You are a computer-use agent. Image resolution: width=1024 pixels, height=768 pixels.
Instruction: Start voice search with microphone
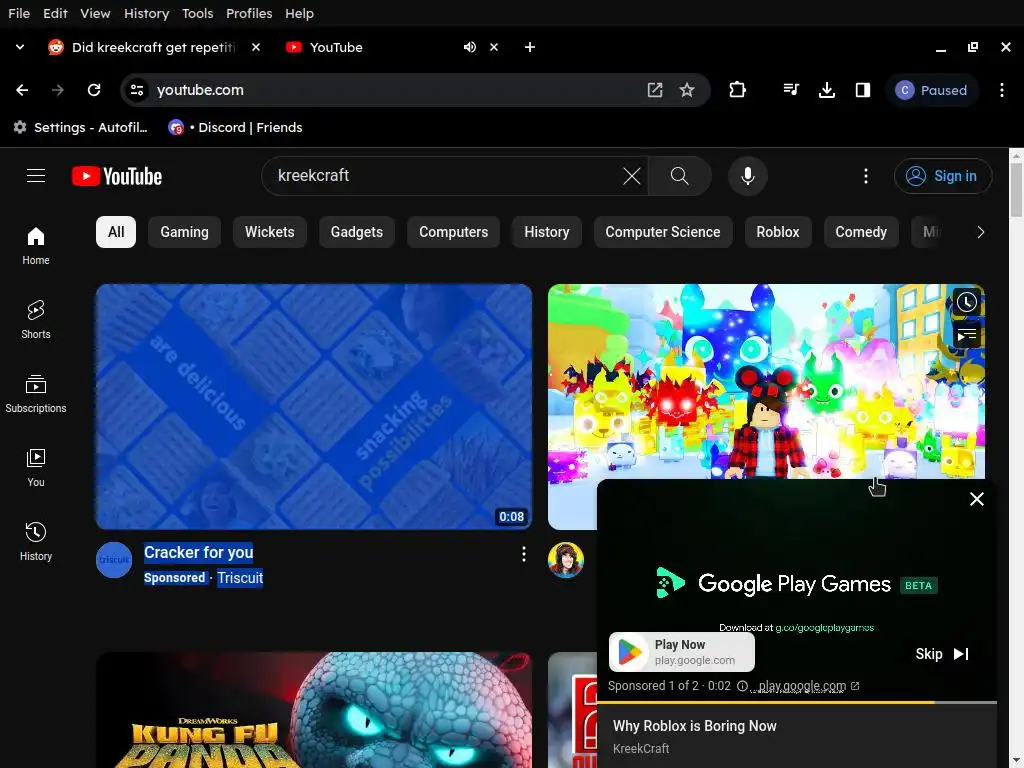pyautogui.click(x=748, y=176)
